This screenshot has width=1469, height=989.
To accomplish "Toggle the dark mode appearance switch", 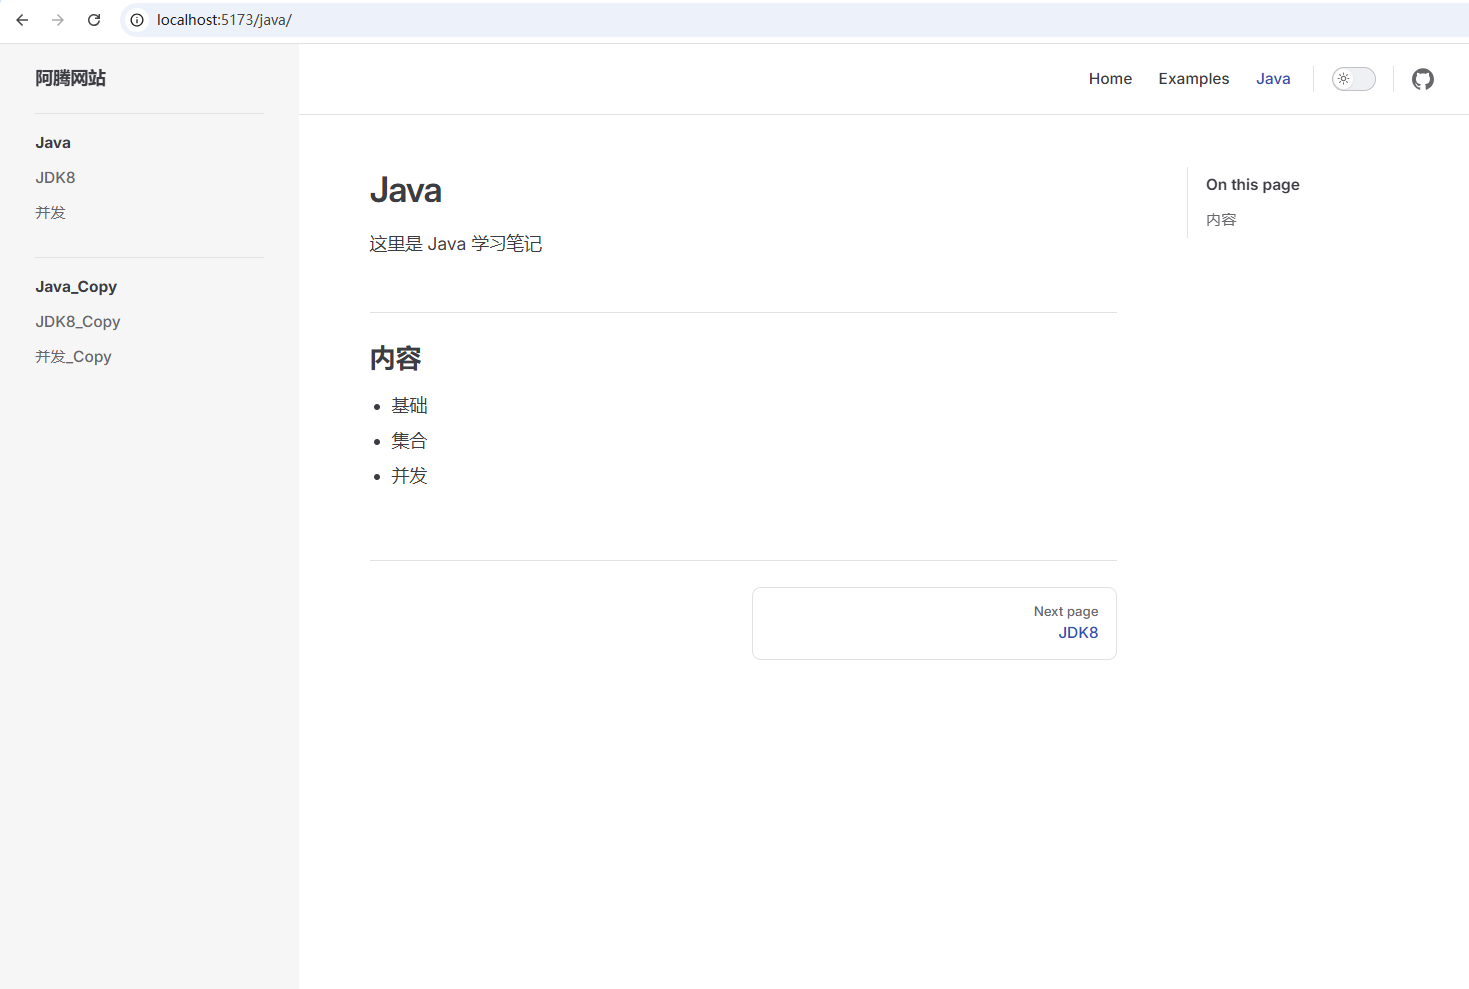I will click(x=1353, y=79).
